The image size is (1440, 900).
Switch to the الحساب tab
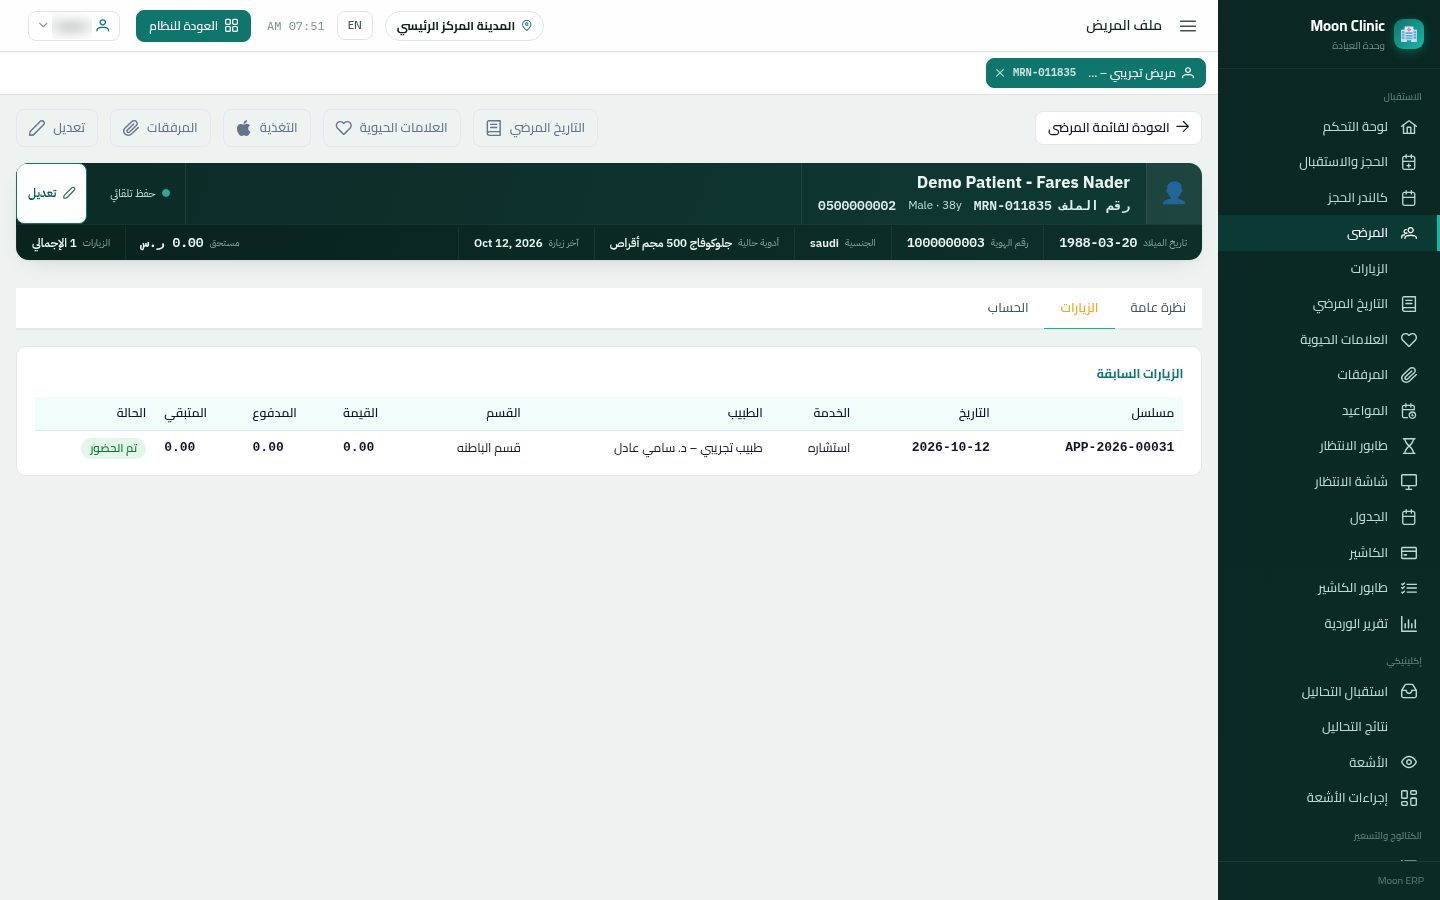tap(1008, 308)
